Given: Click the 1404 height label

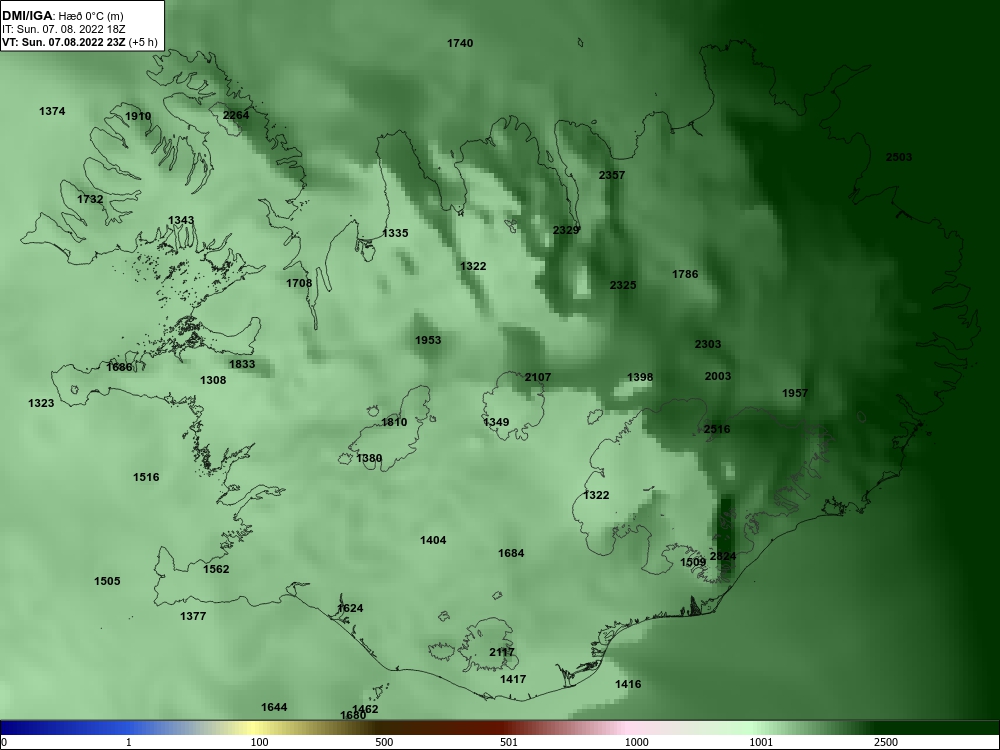Looking at the screenshot, I should tap(433, 540).
